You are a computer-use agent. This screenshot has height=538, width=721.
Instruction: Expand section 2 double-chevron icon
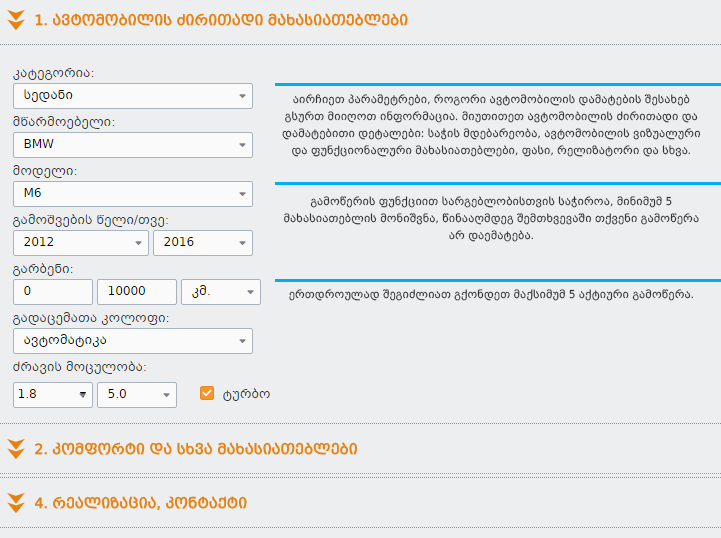click(x=16, y=449)
